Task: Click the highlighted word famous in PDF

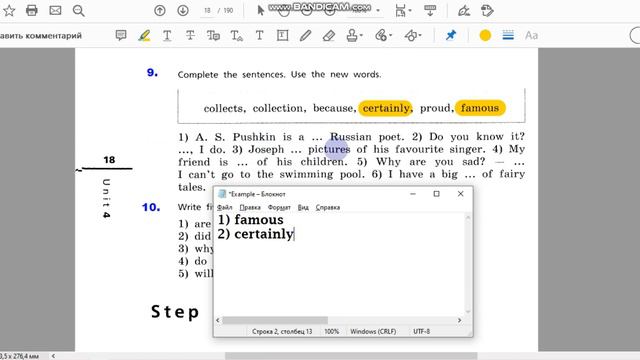Action: tap(480, 108)
